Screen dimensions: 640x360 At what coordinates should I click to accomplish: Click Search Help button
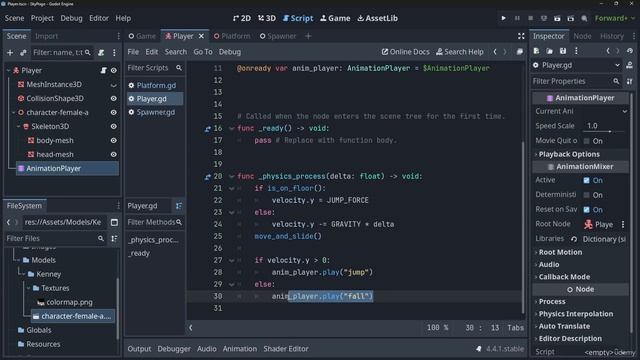[x=460, y=52]
